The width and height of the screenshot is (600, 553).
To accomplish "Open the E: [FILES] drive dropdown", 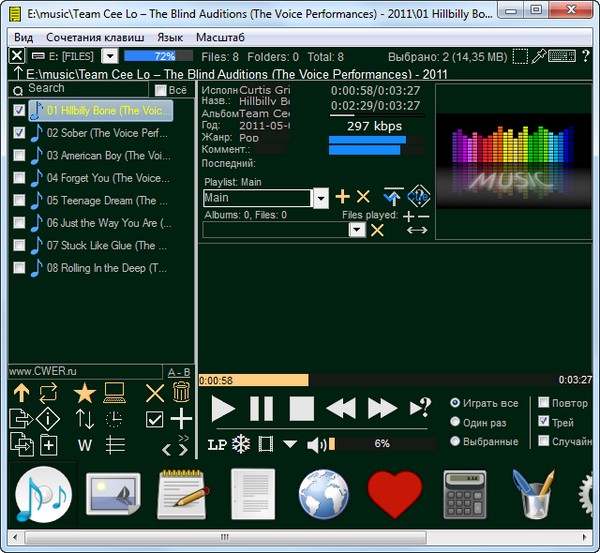I will click(x=110, y=57).
